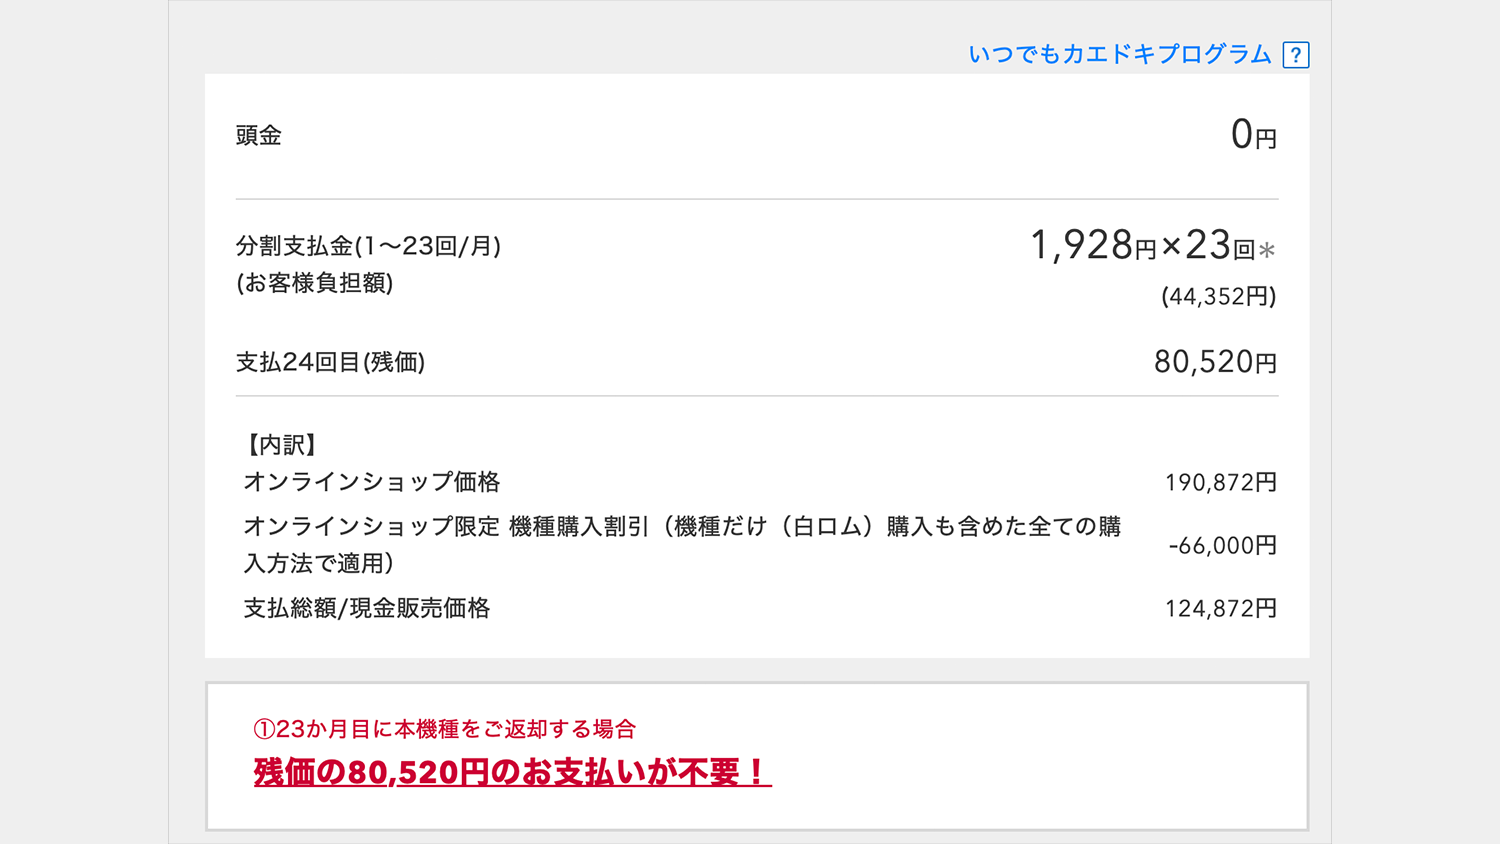Click the 支払24回目(残価) label
The image size is (1500, 844).
click(x=330, y=362)
